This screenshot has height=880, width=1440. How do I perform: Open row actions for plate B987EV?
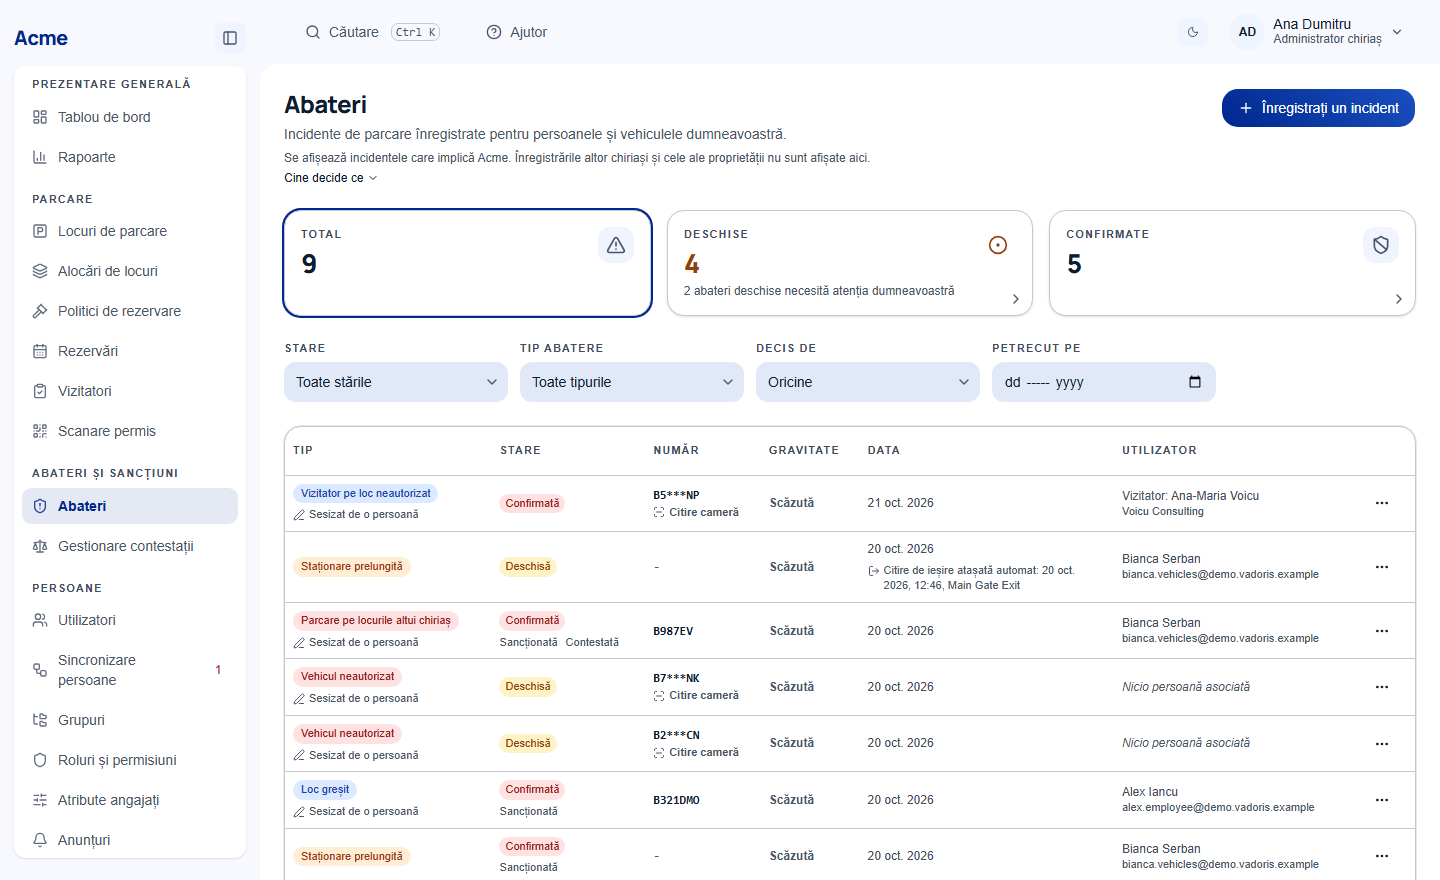(1382, 631)
